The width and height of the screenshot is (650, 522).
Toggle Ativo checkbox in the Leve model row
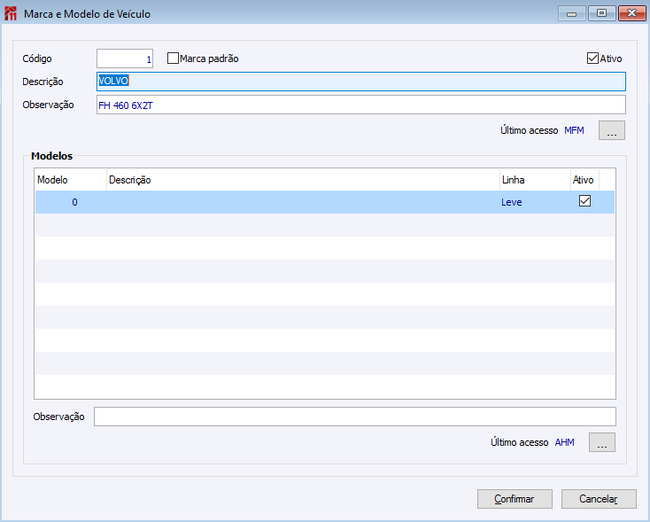click(585, 201)
